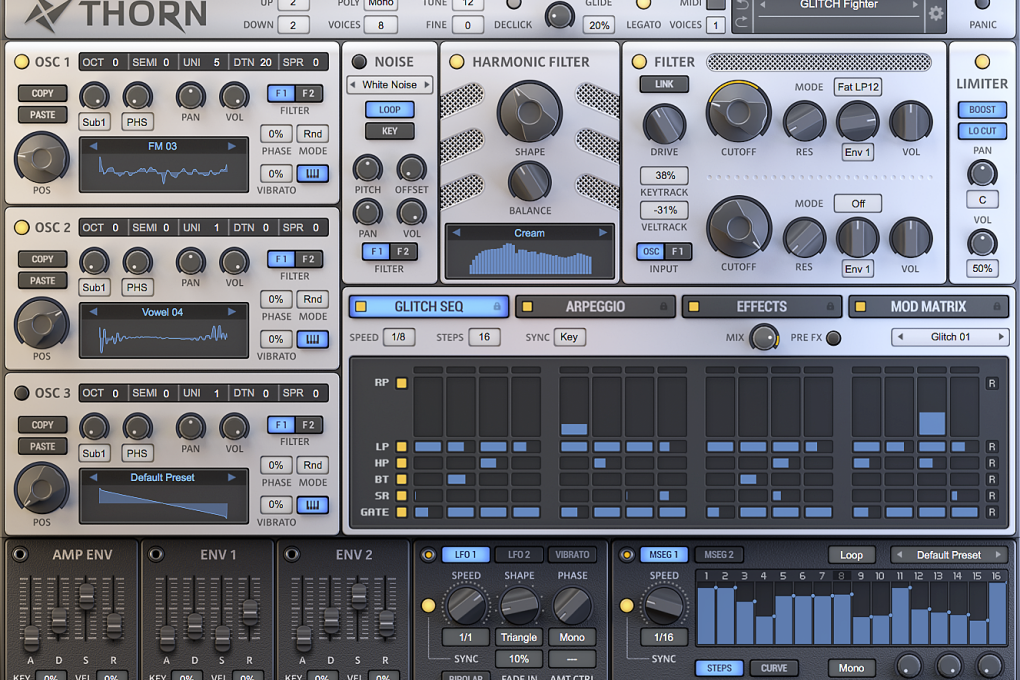This screenshot has height=680, width=1020.
Task: Open top filter MODE Fat LP12 dropdown
Action: 858,87
